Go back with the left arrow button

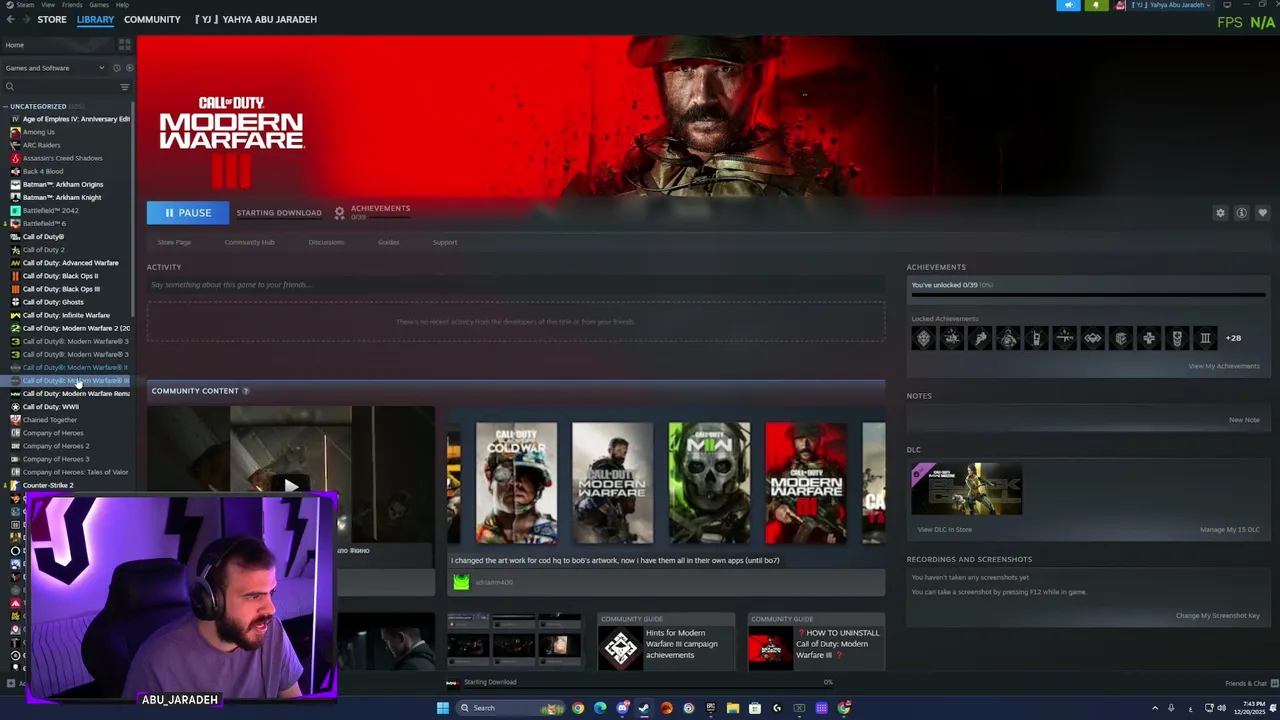coord(10,19)
